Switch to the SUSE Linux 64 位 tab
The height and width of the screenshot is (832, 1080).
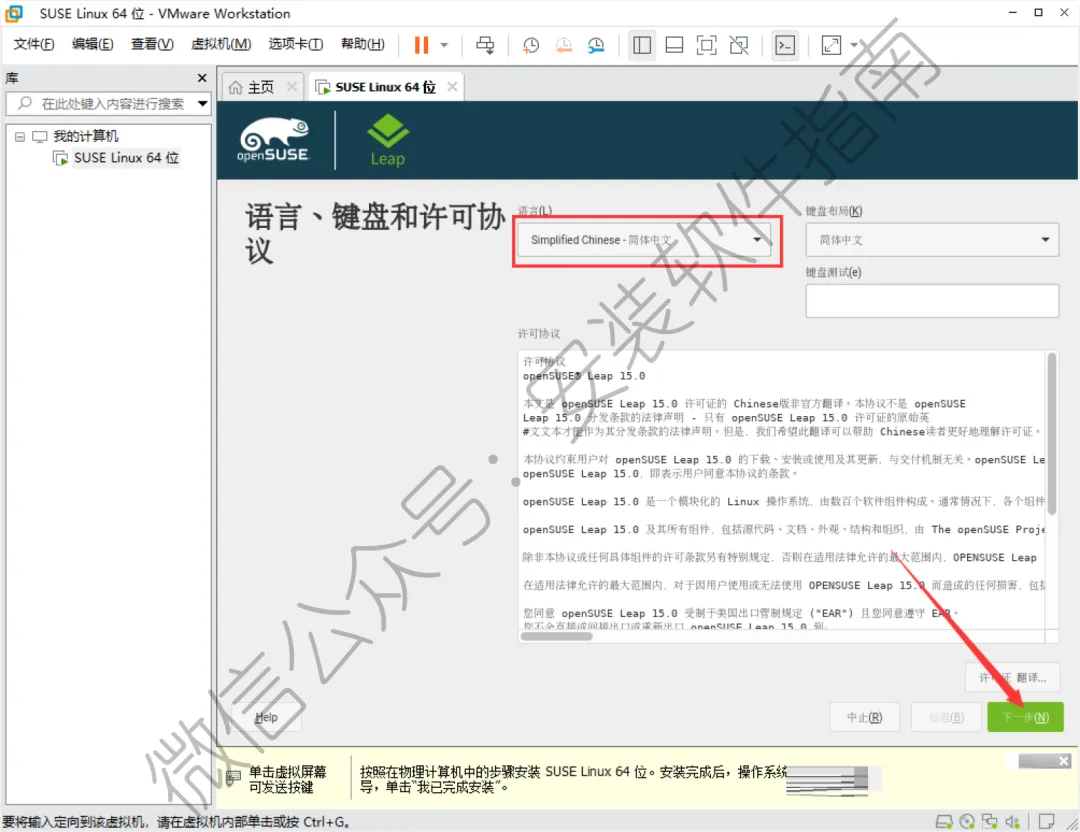(385, 87)
